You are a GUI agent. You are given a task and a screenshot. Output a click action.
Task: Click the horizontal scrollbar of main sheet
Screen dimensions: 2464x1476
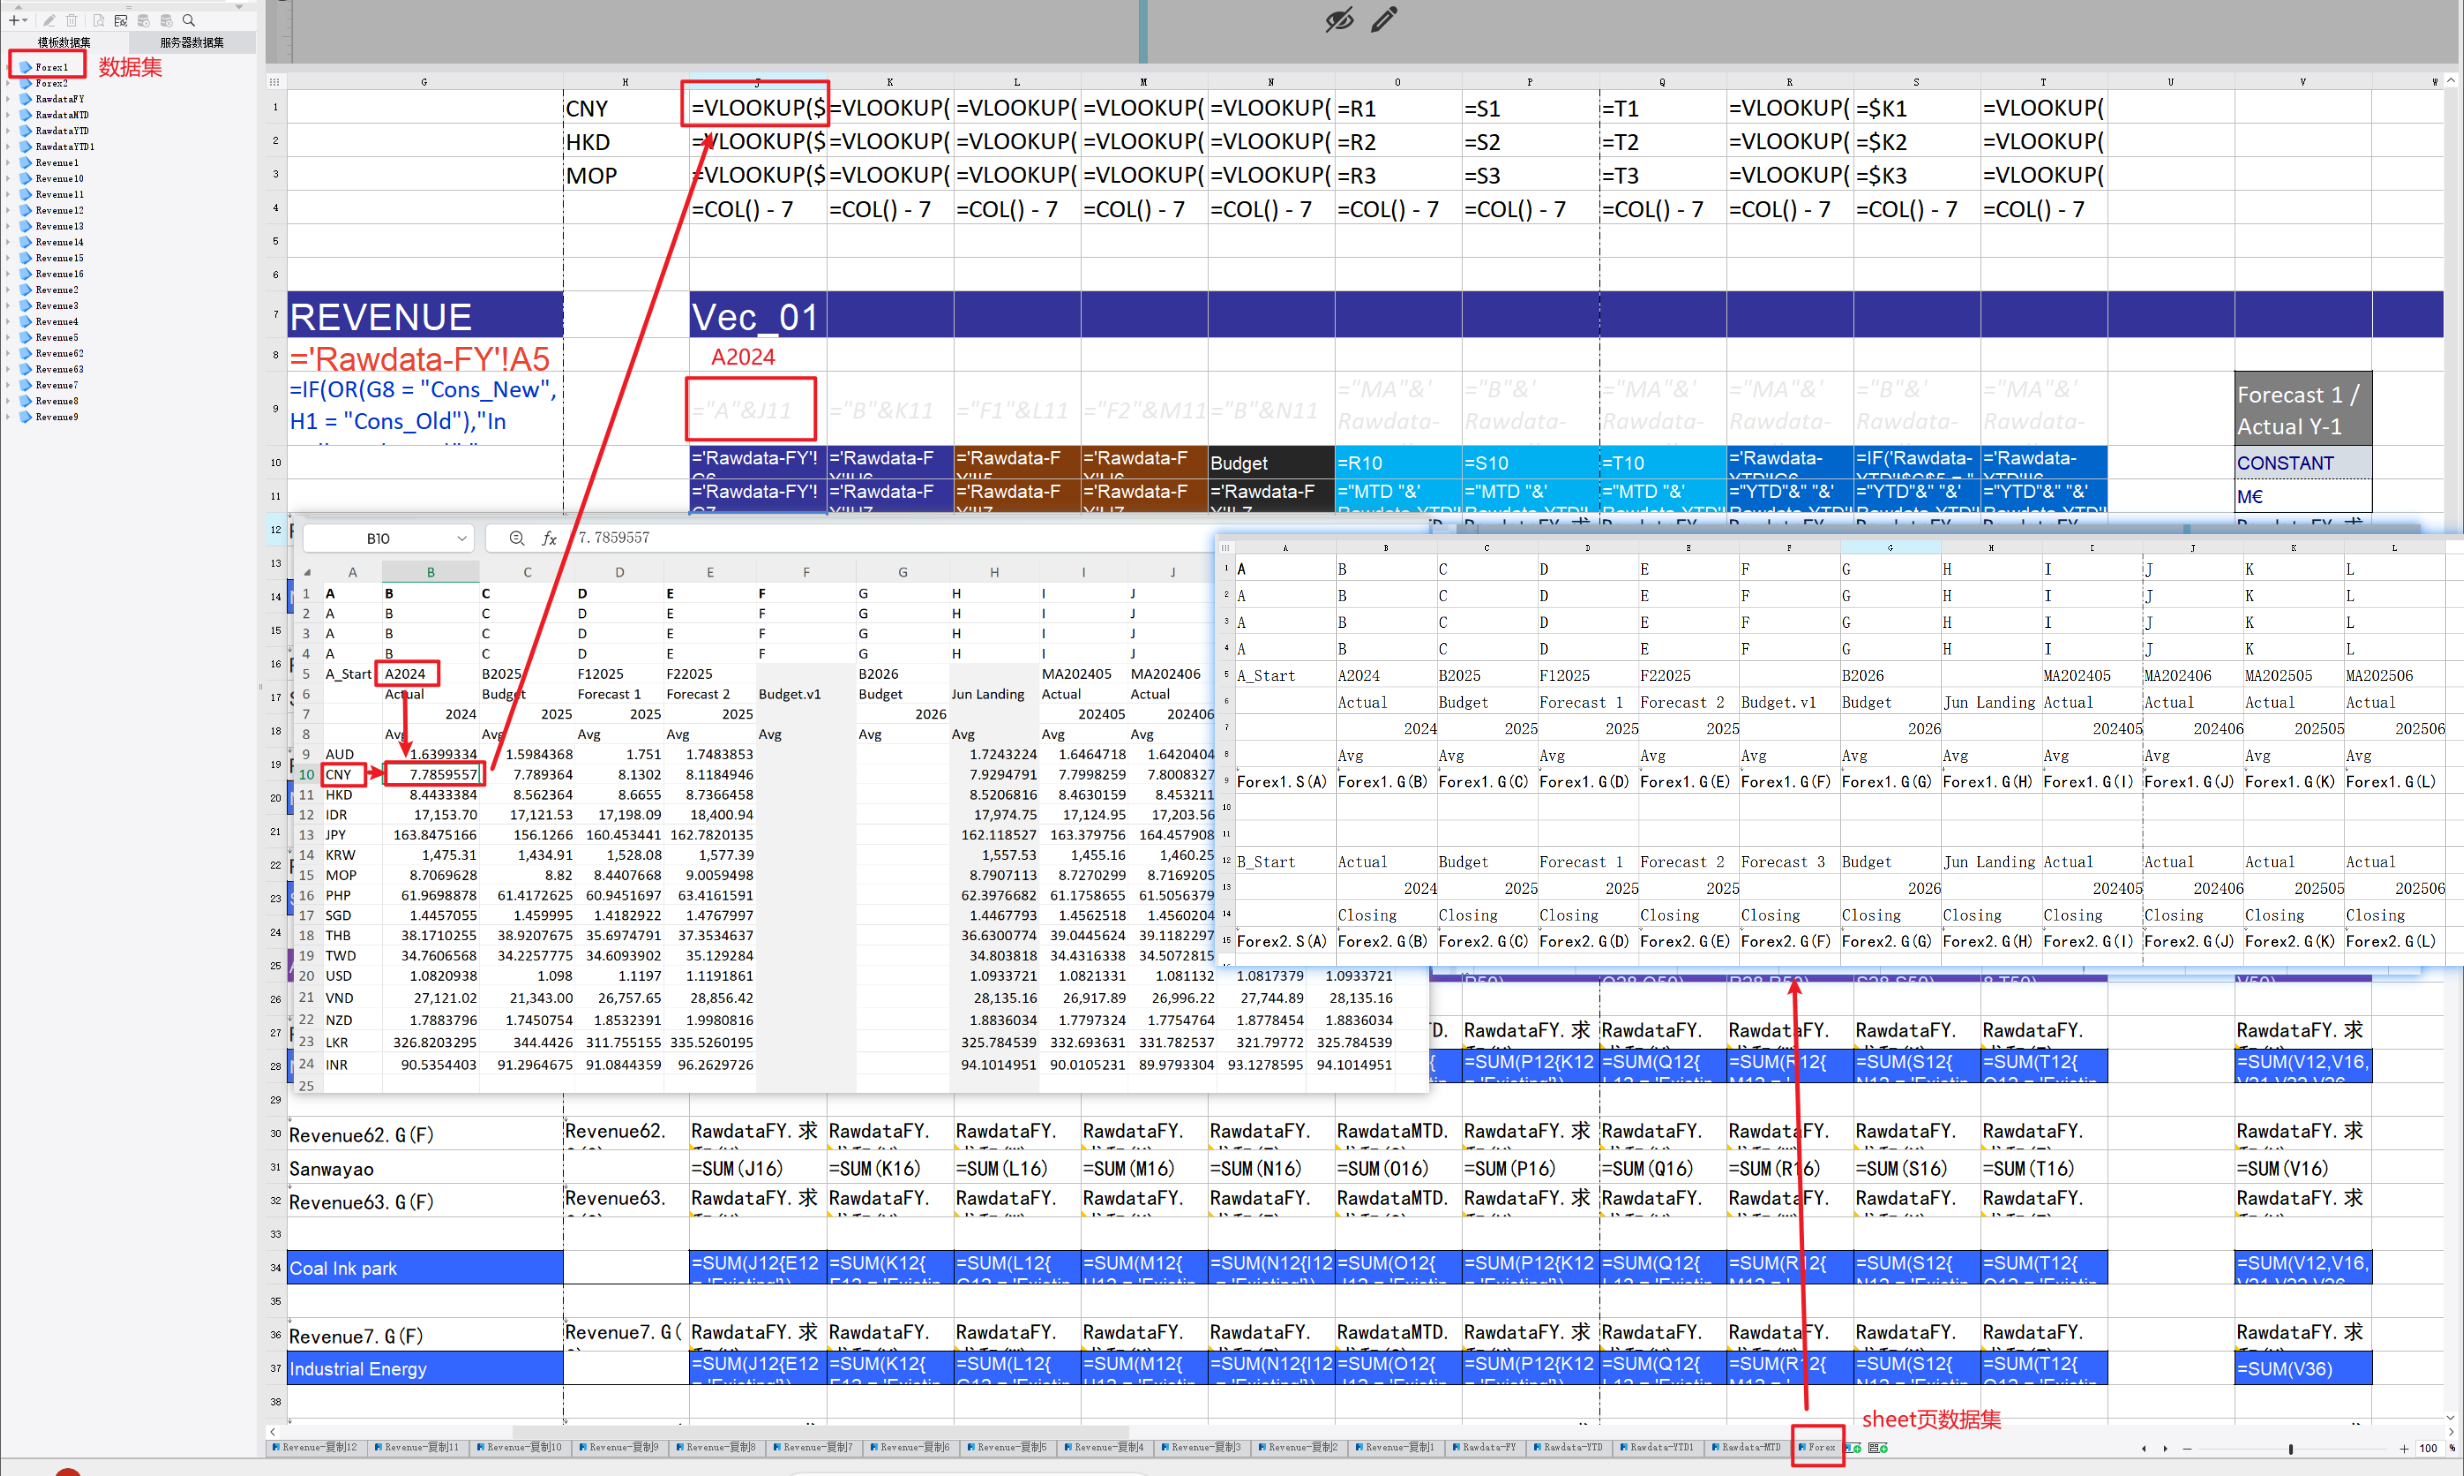click(x=820, y=1432)
